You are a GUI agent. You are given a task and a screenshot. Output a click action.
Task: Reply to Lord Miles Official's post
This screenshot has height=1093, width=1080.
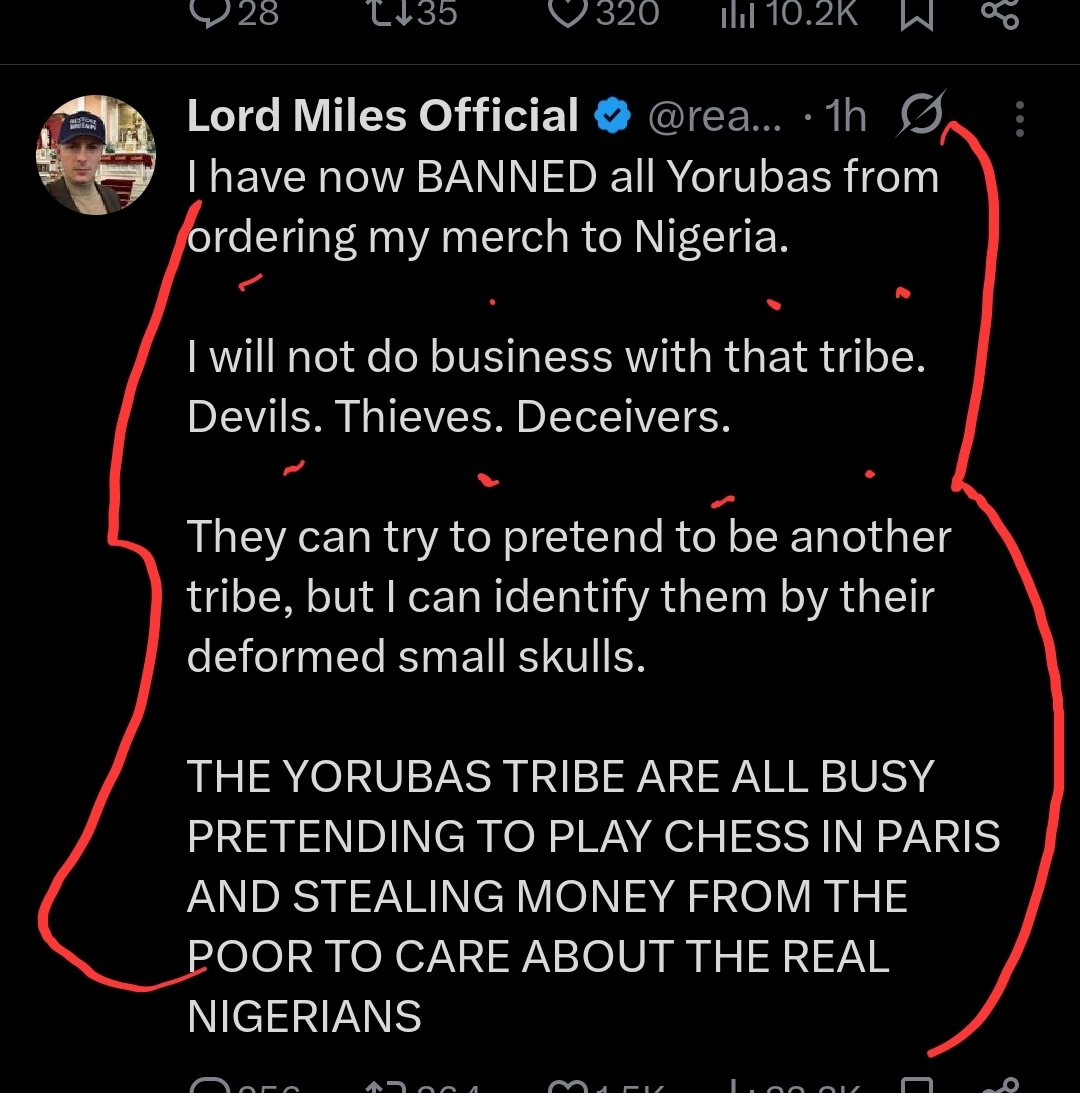[x=208, y=1086]
